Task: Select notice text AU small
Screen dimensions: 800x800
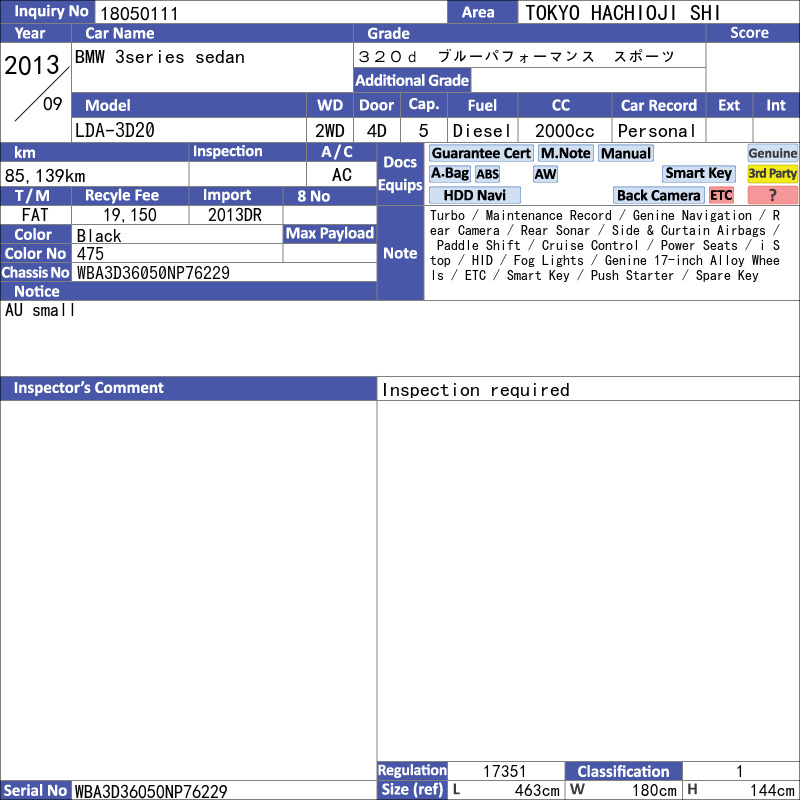Action: tap(40, 310)
